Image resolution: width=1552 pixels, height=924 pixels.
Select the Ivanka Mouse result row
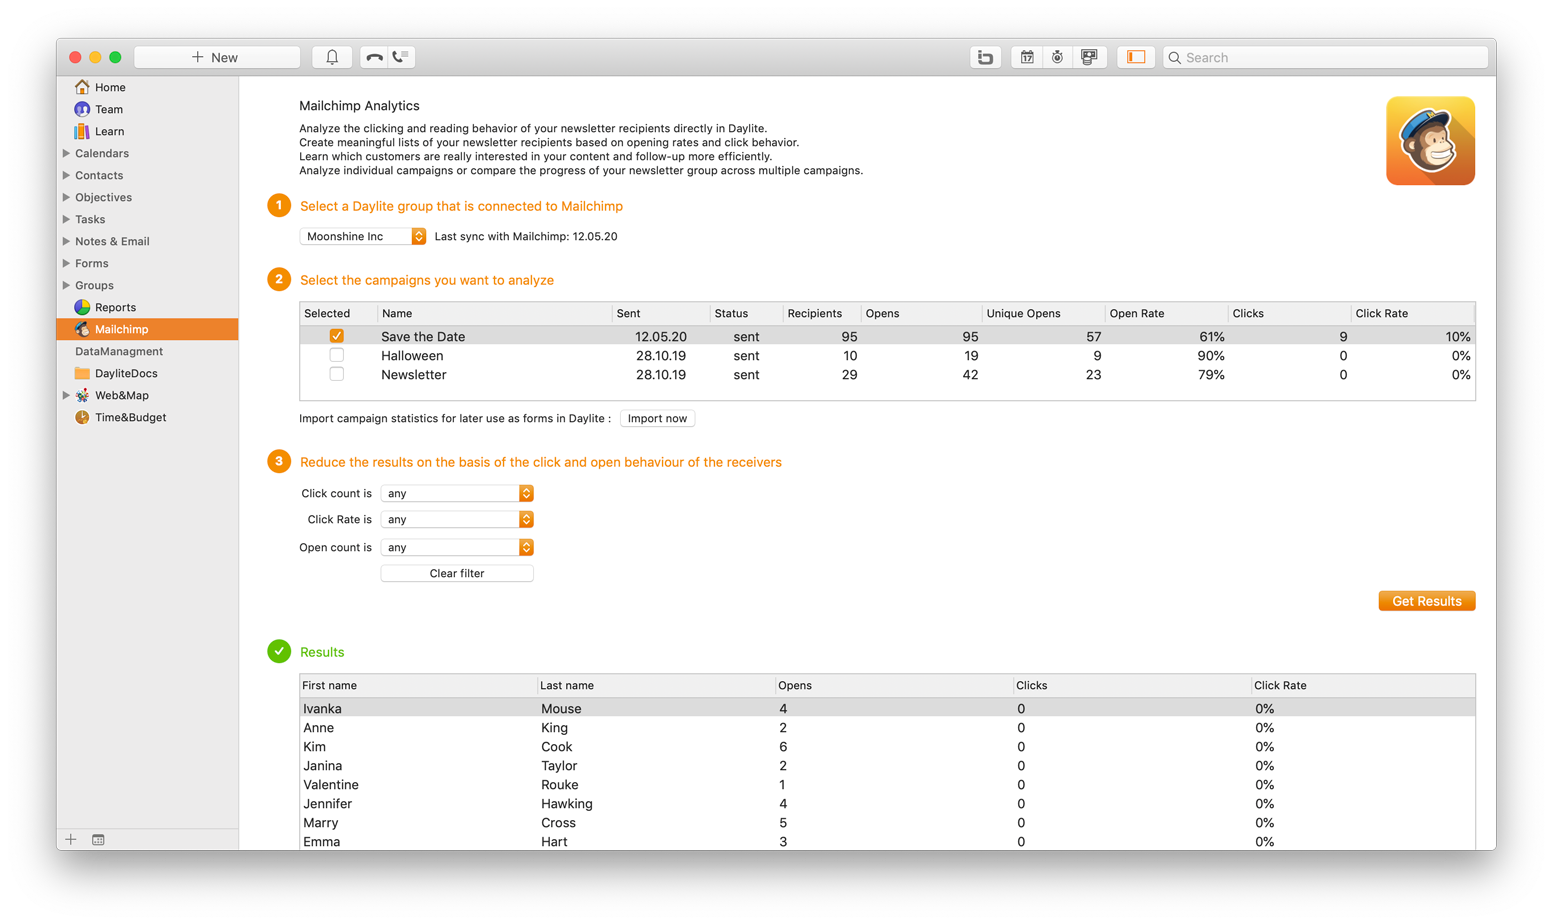(887, 708)
